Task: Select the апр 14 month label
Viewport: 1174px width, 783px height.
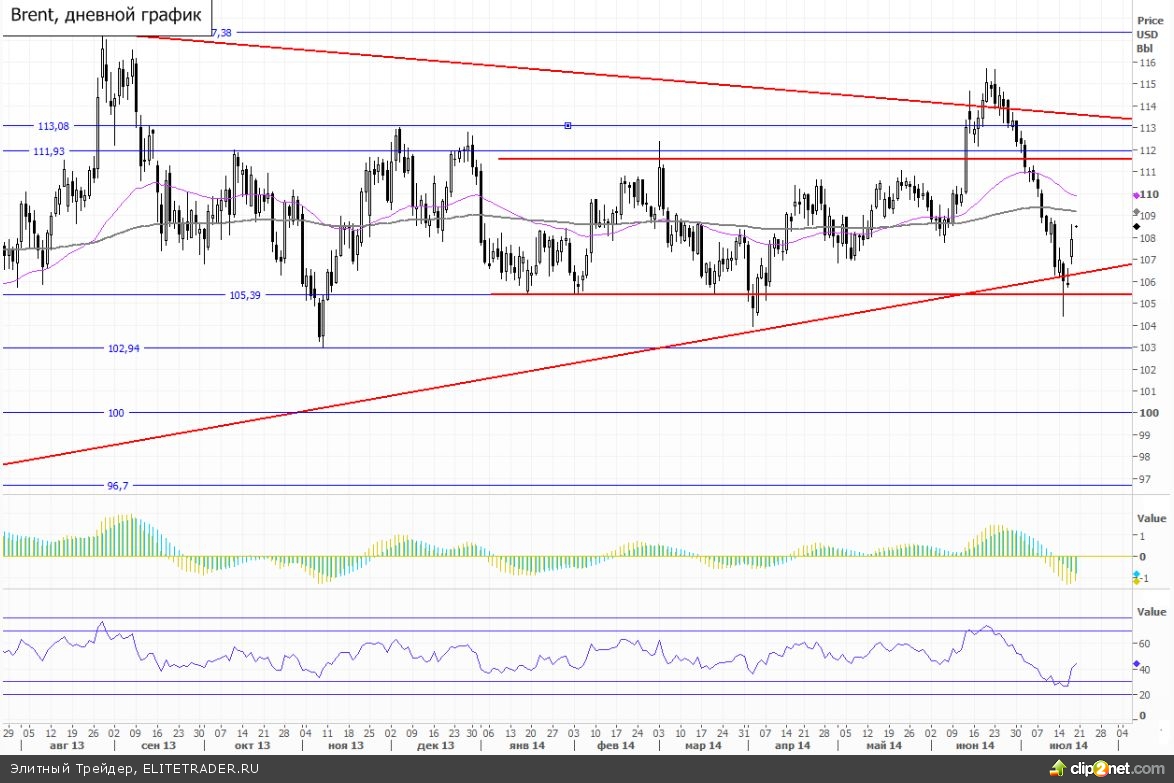Action: [x=793, y=746]
